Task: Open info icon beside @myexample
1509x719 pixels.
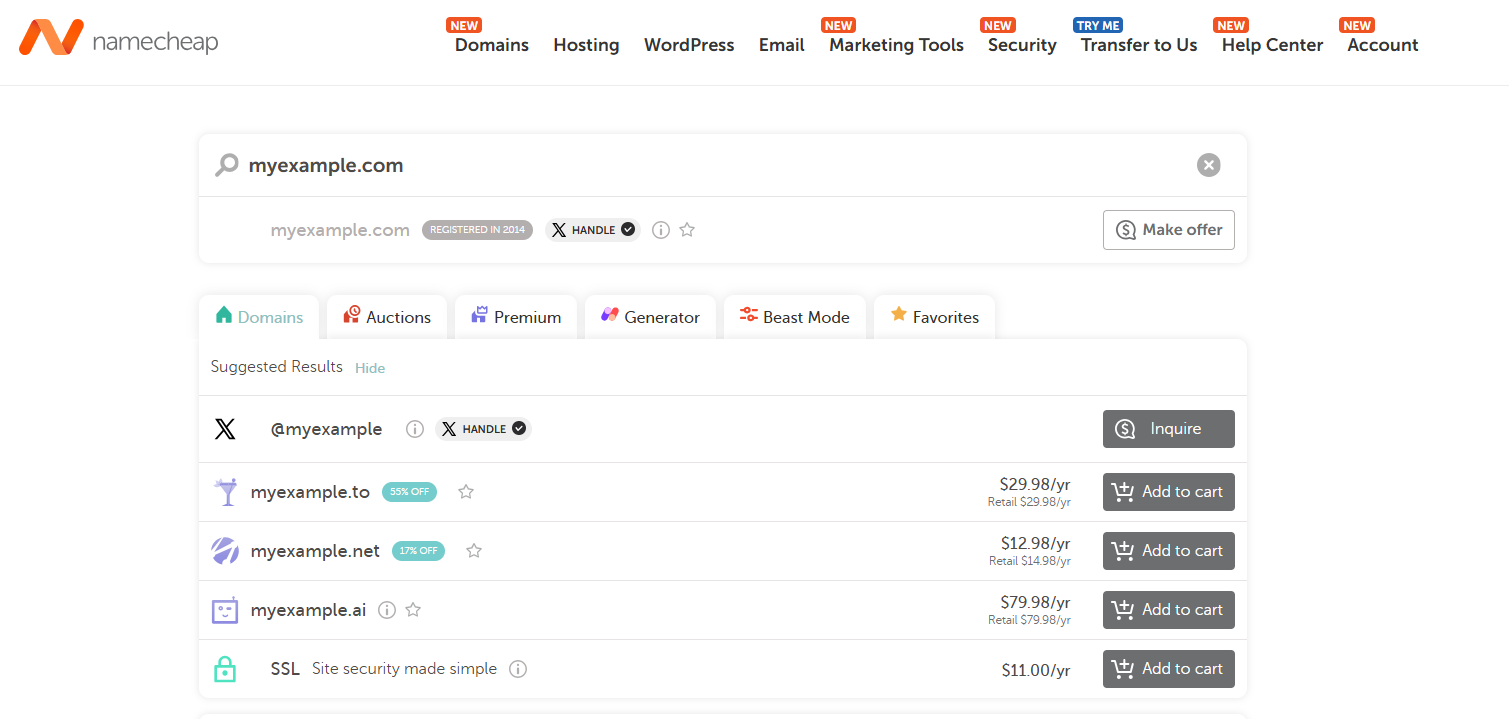Action: 415,429
